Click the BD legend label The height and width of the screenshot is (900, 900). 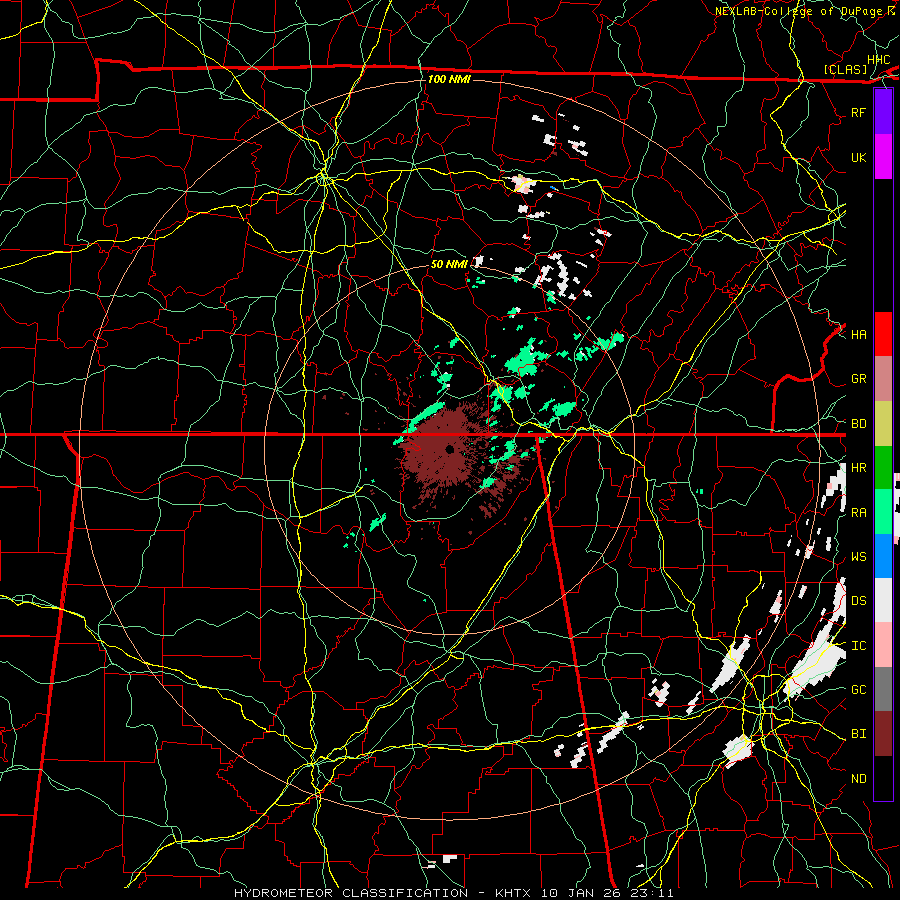858,424
